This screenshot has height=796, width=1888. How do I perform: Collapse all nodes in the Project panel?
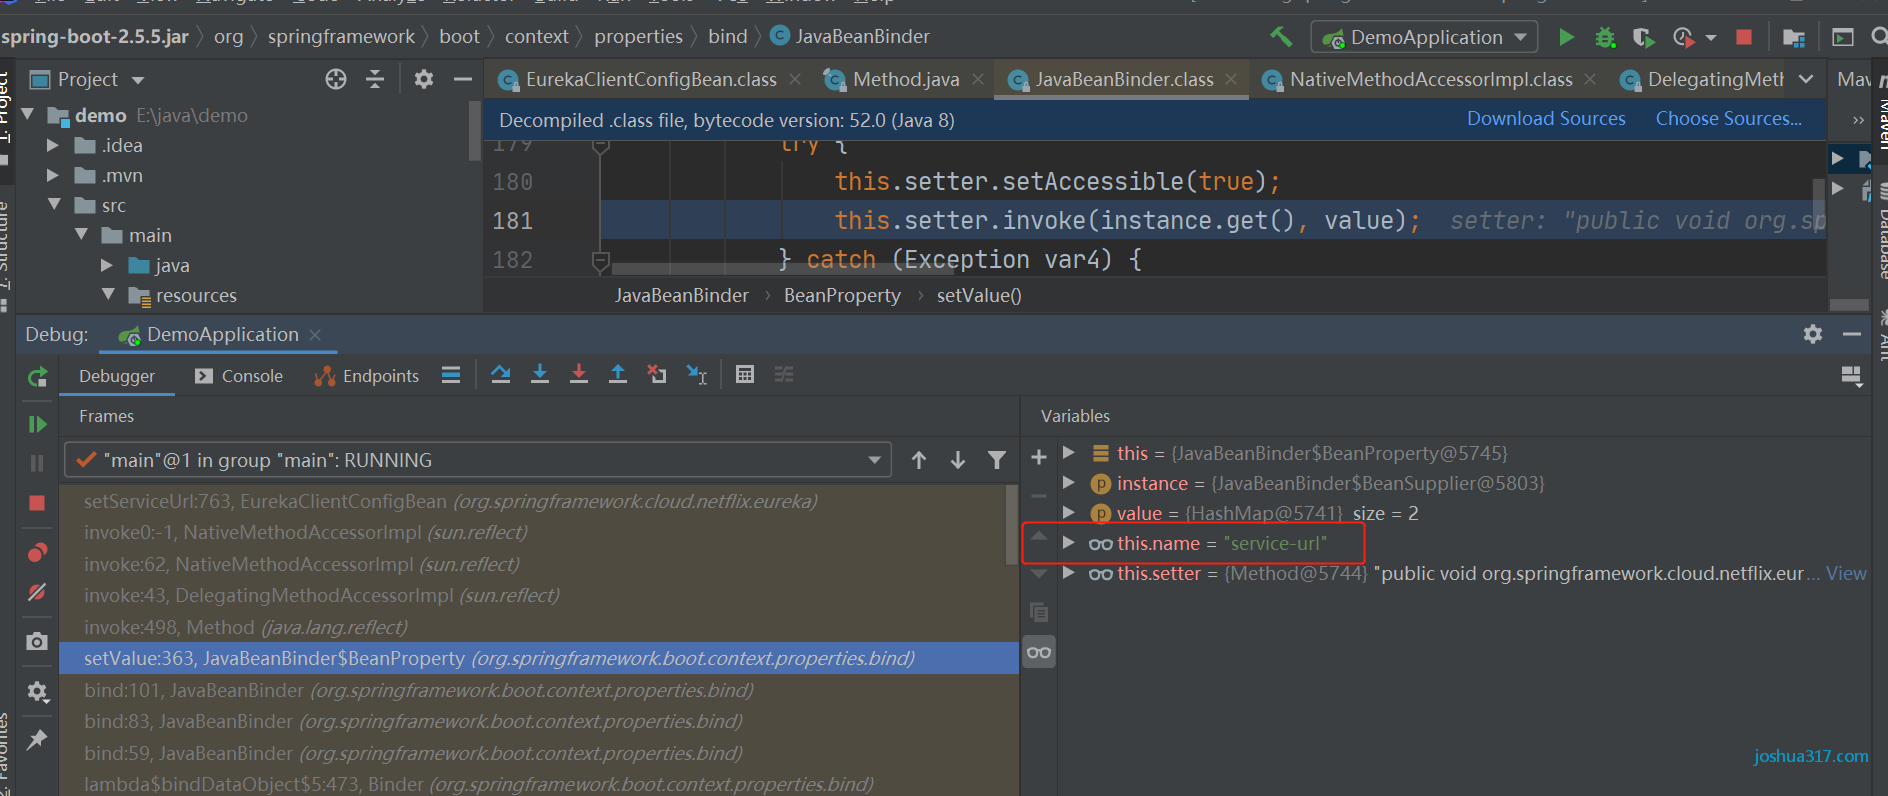pyautogui.click(x=375, y=79)
